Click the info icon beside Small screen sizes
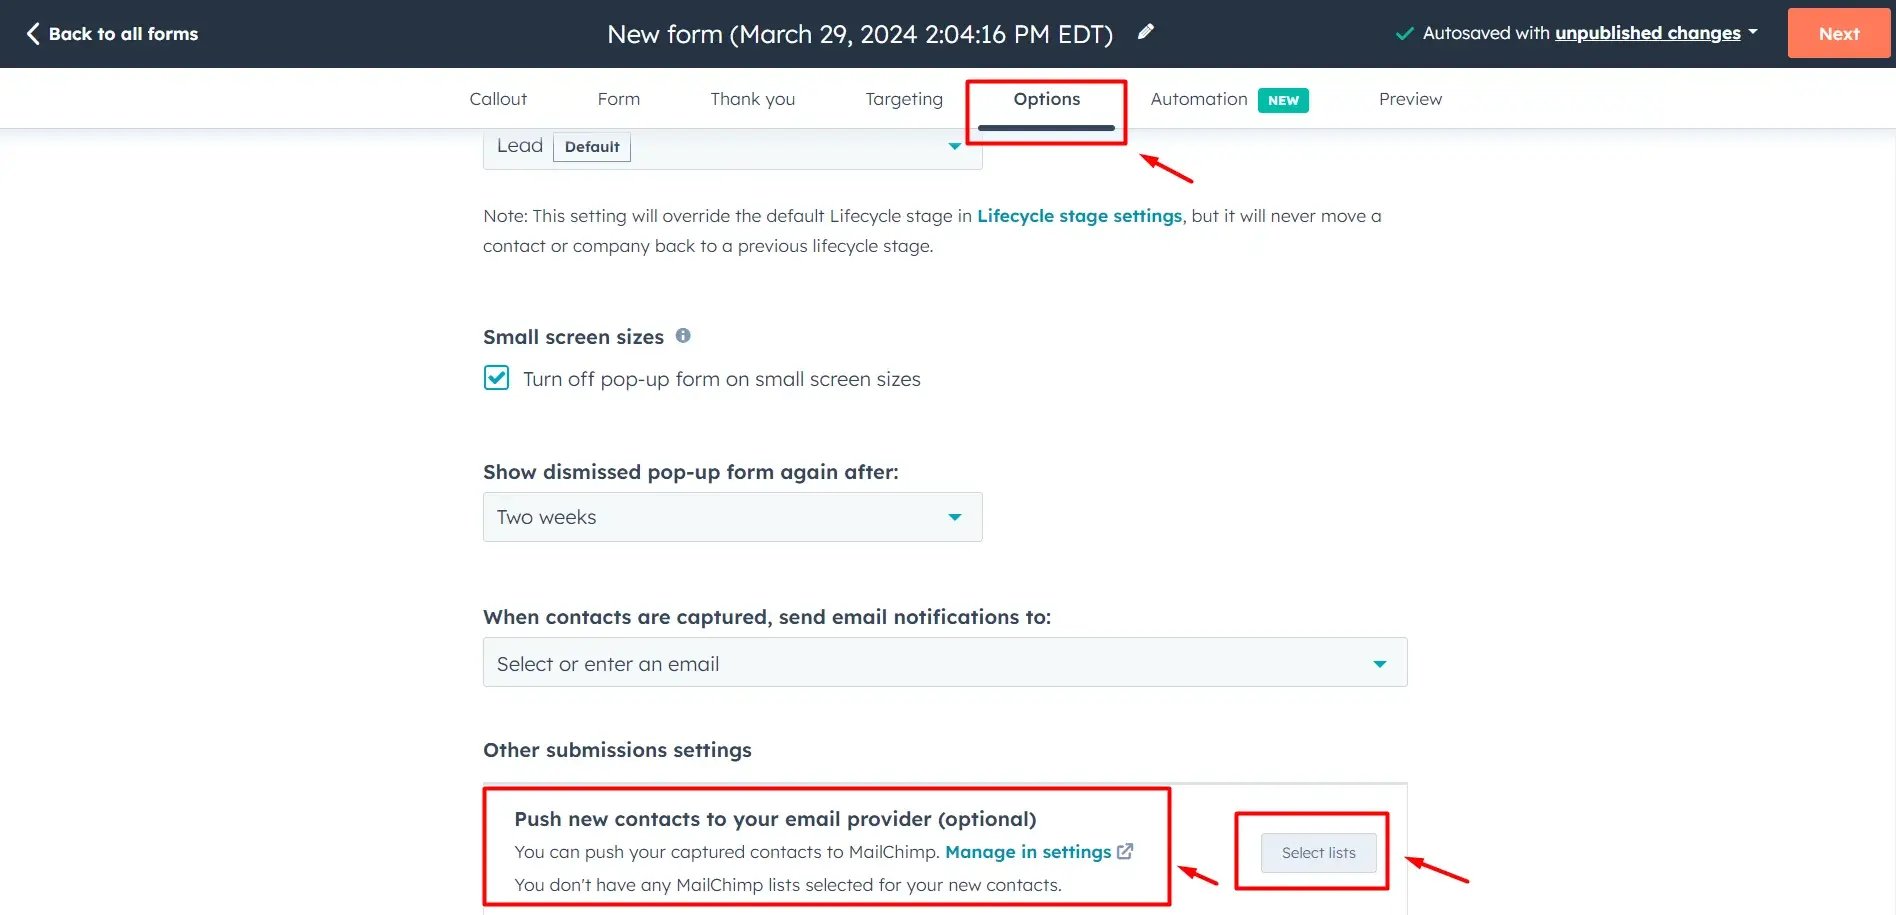 [683, 336]
